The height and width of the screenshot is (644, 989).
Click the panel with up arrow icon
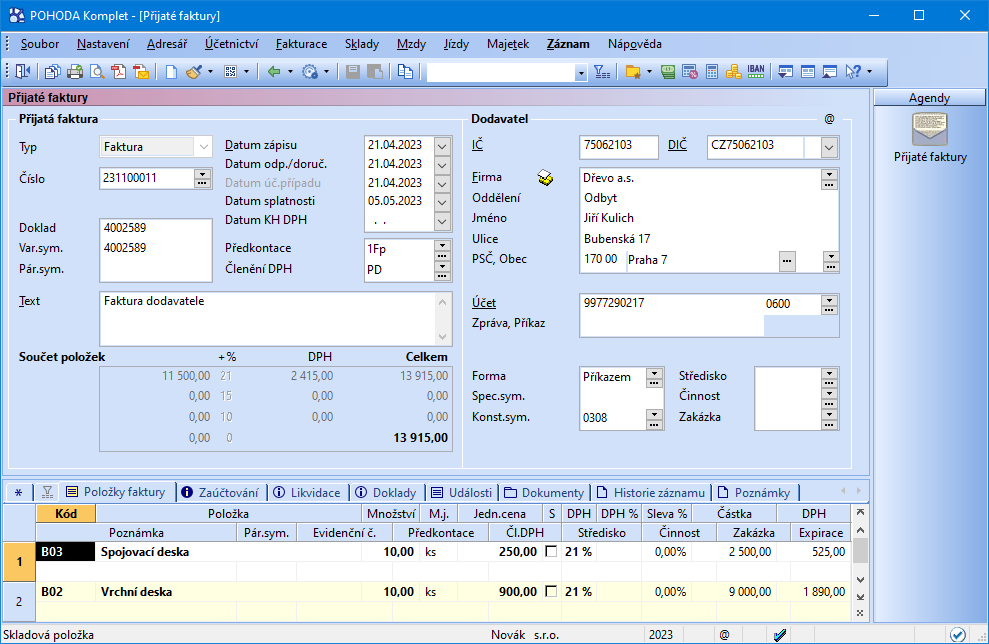point(829,72)
